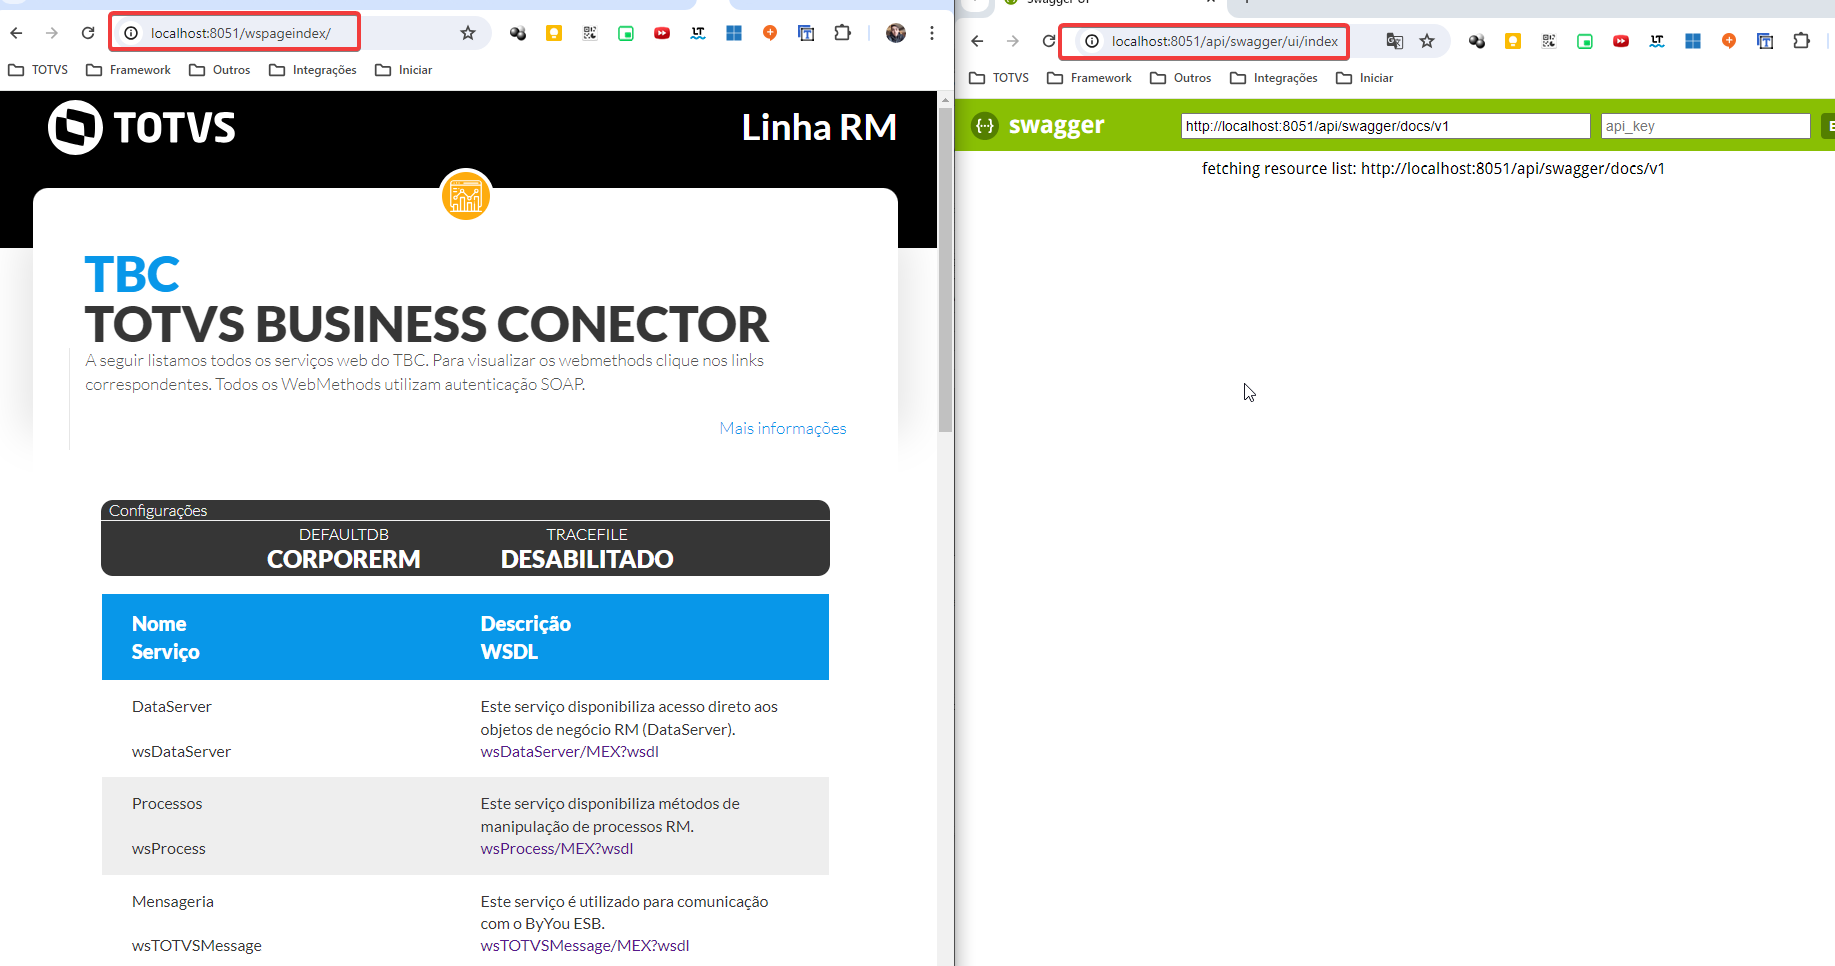View site info for Swagger URL
The width and height of the screenshot is (1835, 966).
[x=1092, y=41]
